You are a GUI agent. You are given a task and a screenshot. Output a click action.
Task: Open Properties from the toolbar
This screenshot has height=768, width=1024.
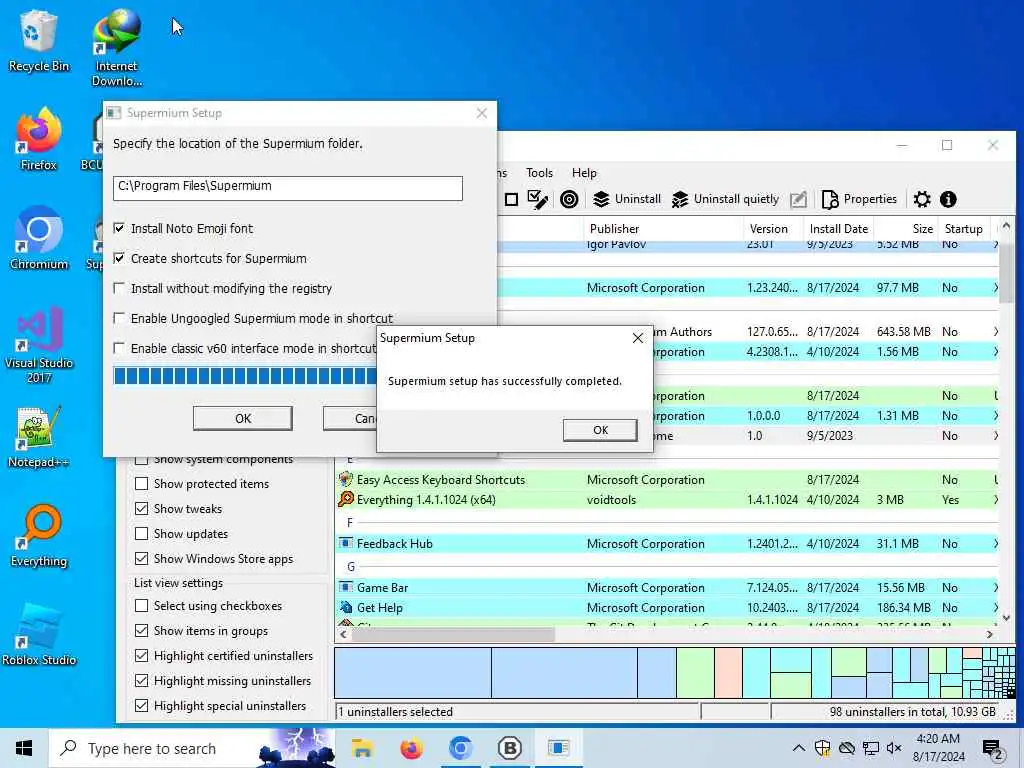859,199
